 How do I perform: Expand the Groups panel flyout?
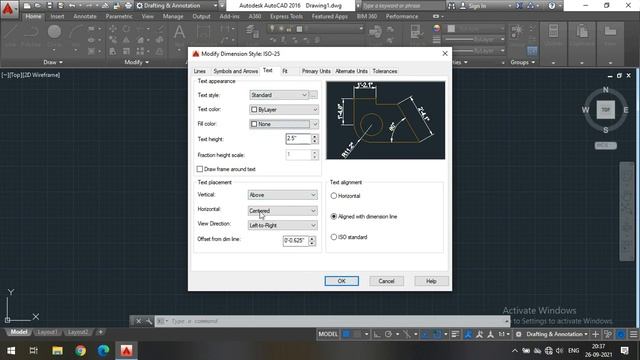(x=523, y=62)
